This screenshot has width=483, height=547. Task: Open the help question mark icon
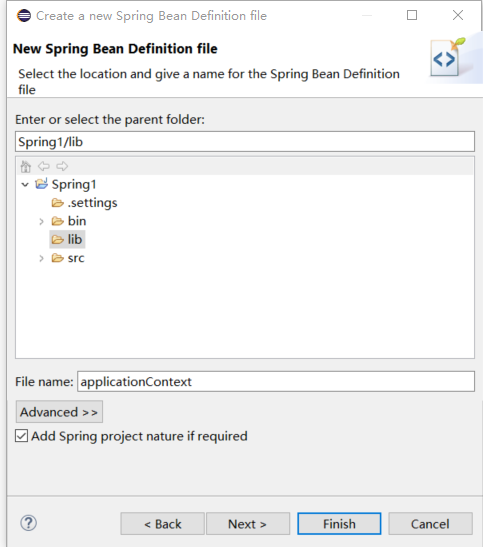(28, 523)
